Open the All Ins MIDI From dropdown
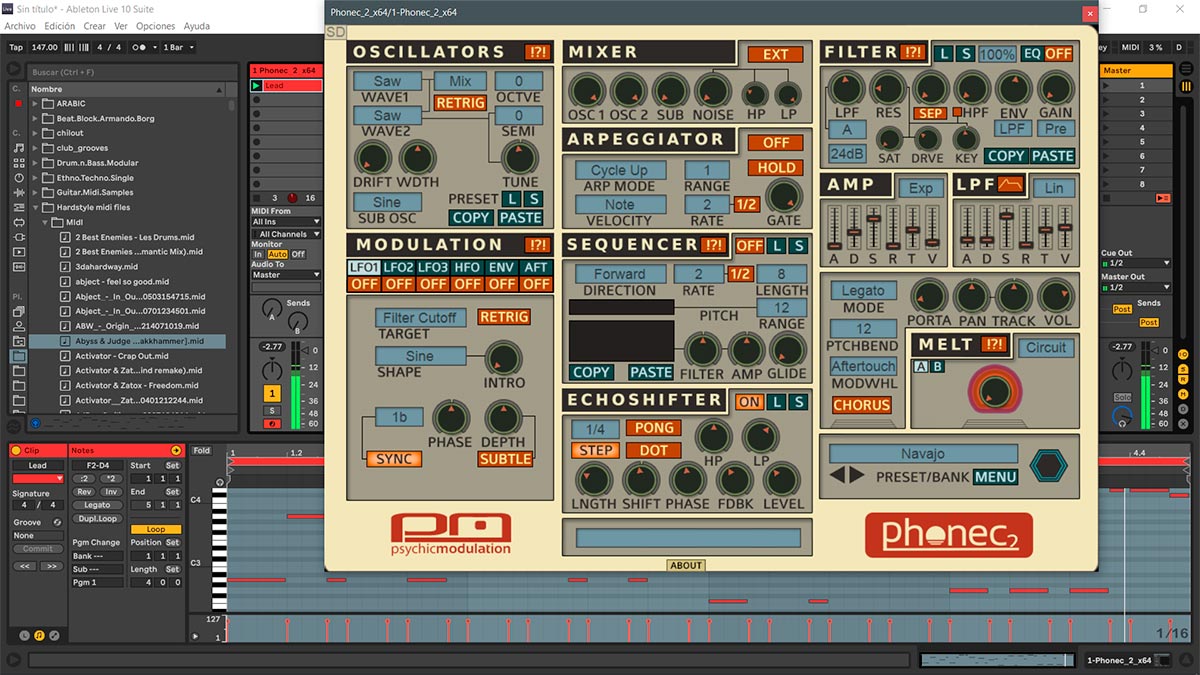 [x=286, y=222]
